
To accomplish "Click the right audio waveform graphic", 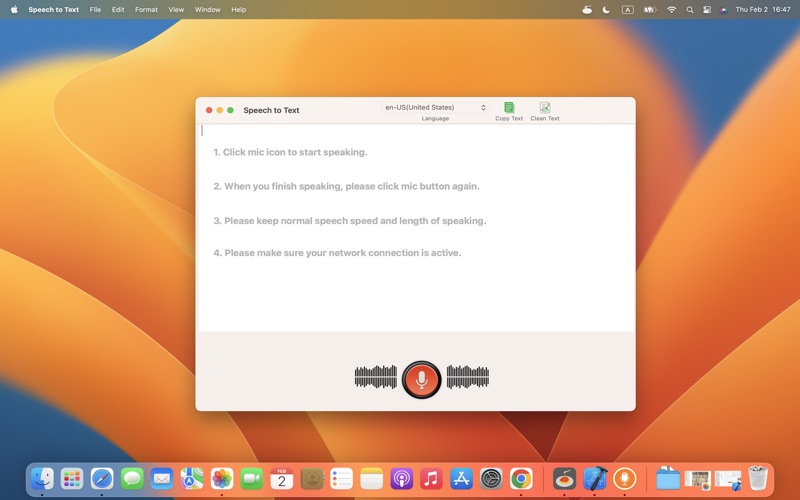I will (468, 377).
